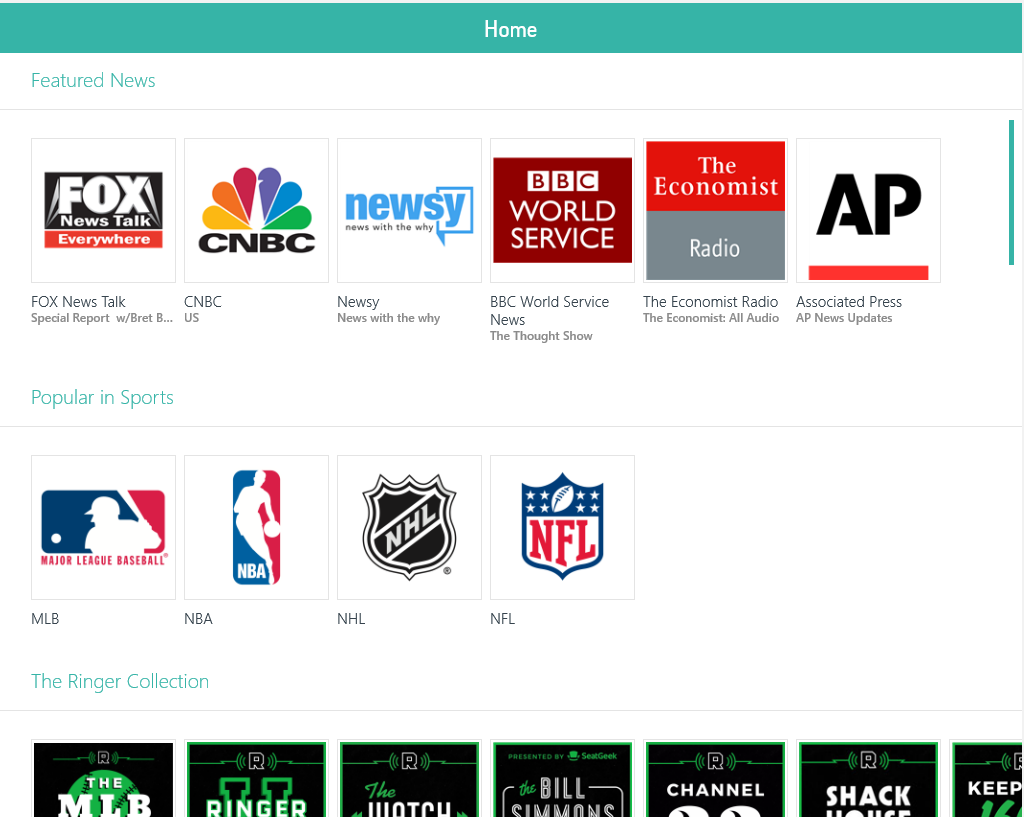
Task: Open the CNBC peacock logo tile
Action: click(256, 210)
